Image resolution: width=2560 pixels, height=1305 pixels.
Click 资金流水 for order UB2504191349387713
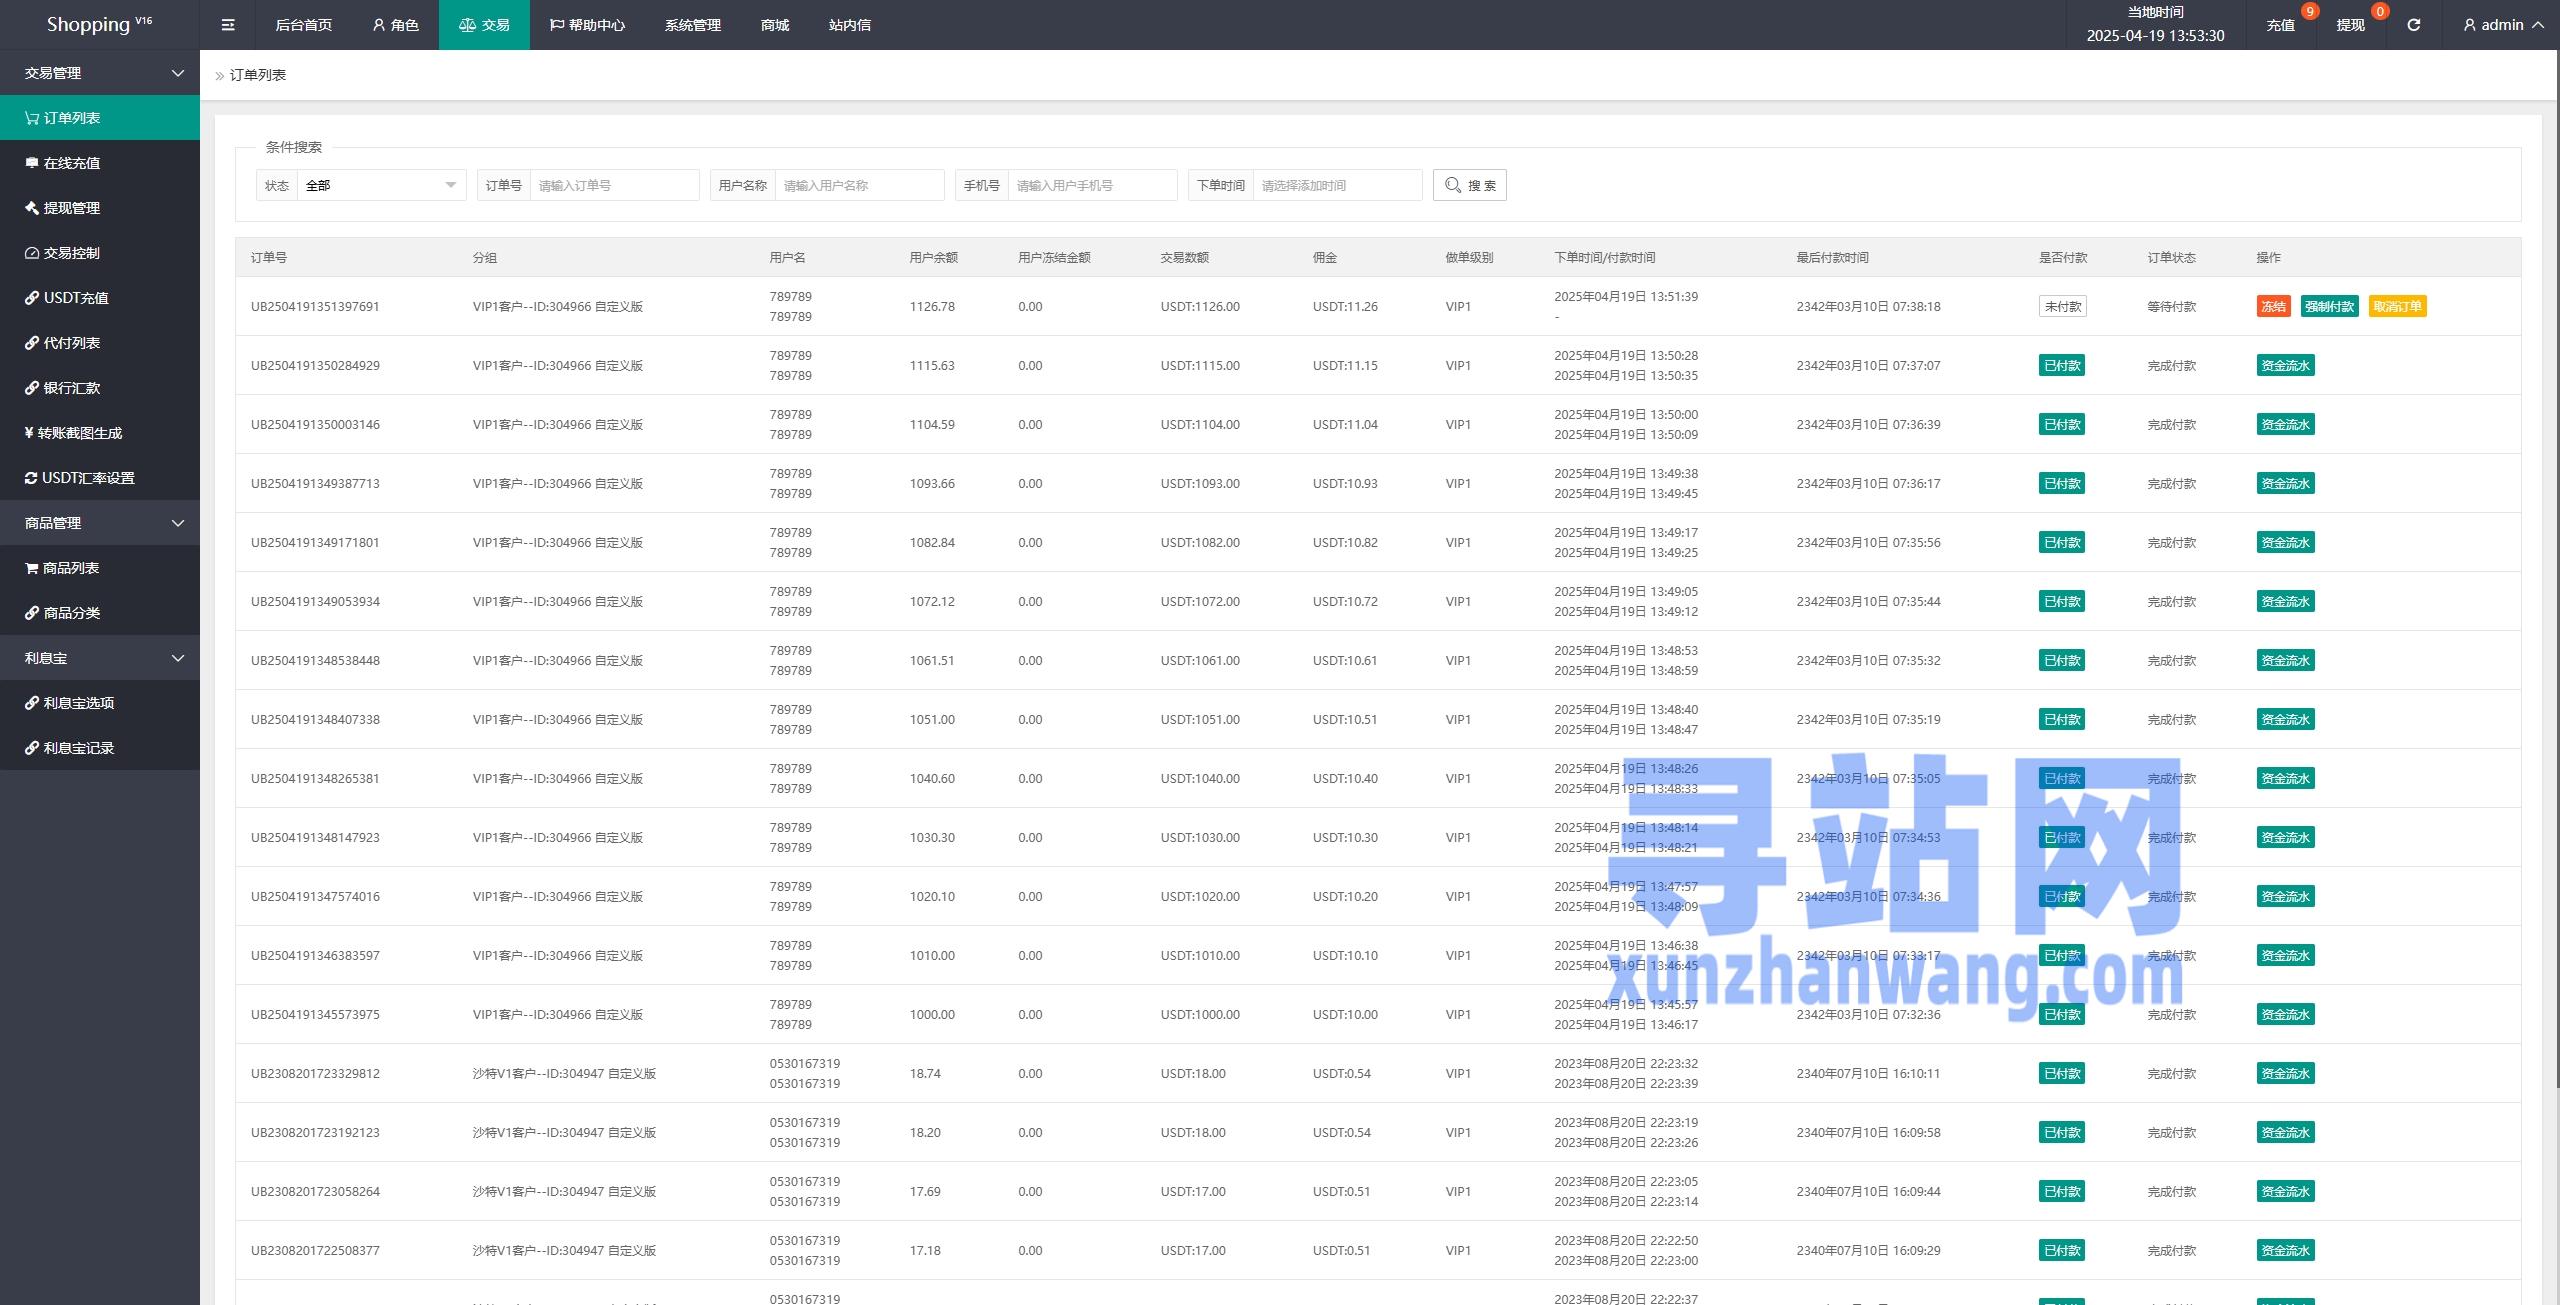tap(2285, 484)
